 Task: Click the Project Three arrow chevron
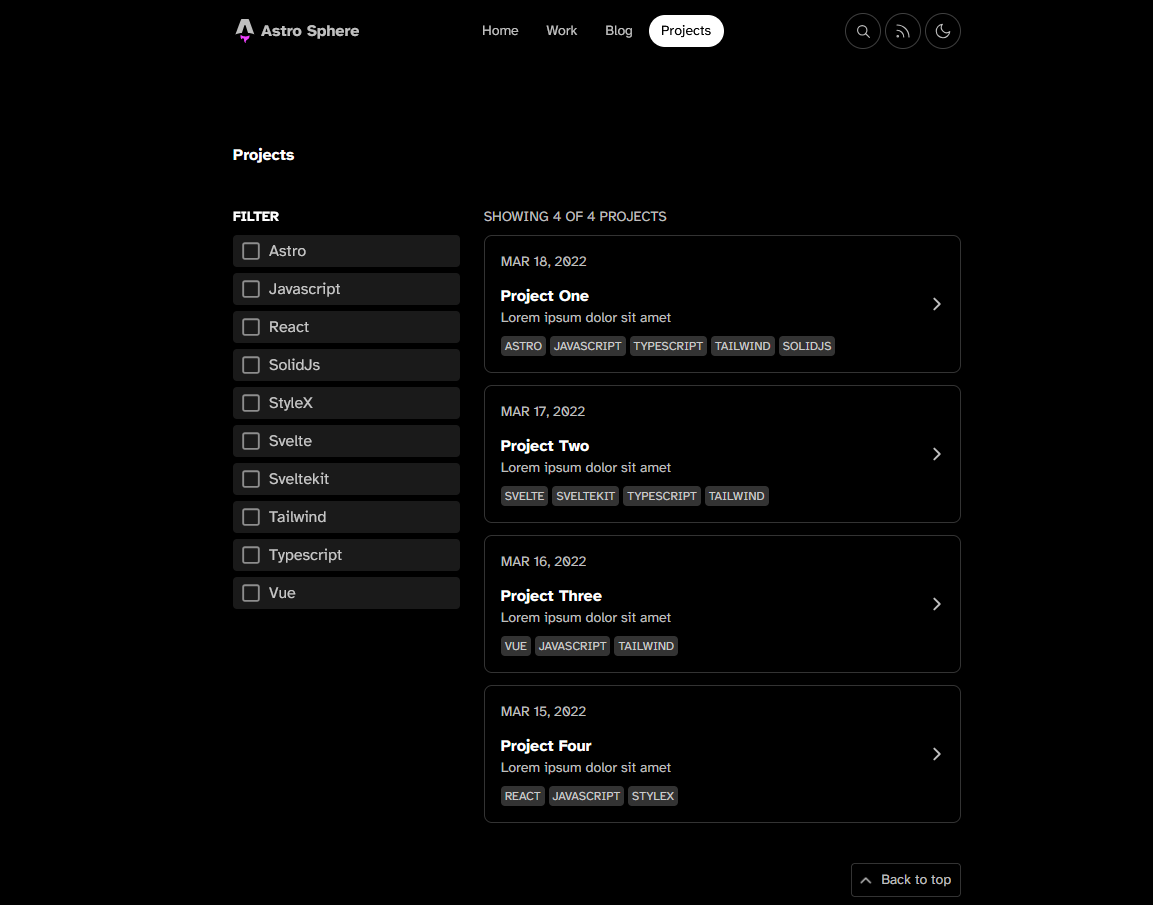pyautogui.click(x=936, y=604)
